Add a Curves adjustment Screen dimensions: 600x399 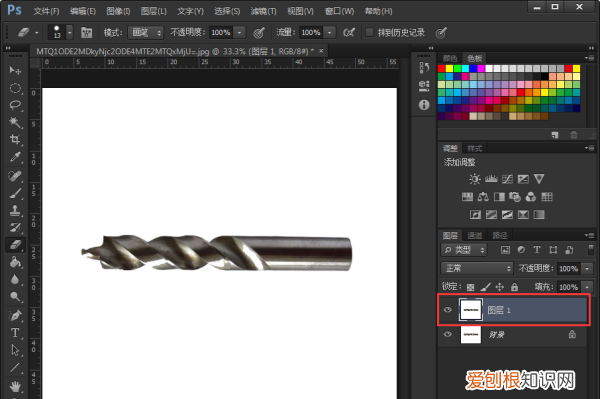point(507,179)
